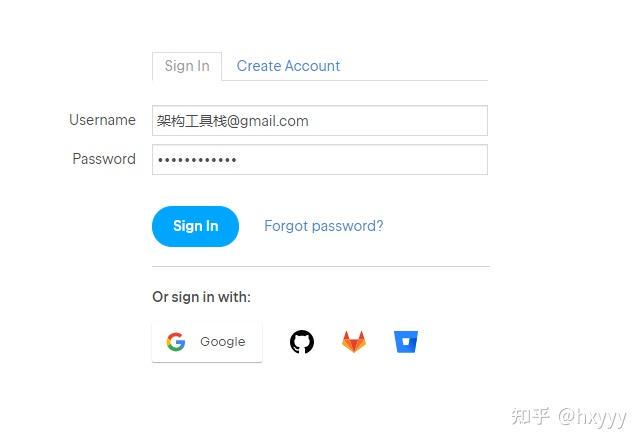643x447 pixels.
Task: Sign in with the Bitbucket bucket icon
Action: [x=406, y=342]
